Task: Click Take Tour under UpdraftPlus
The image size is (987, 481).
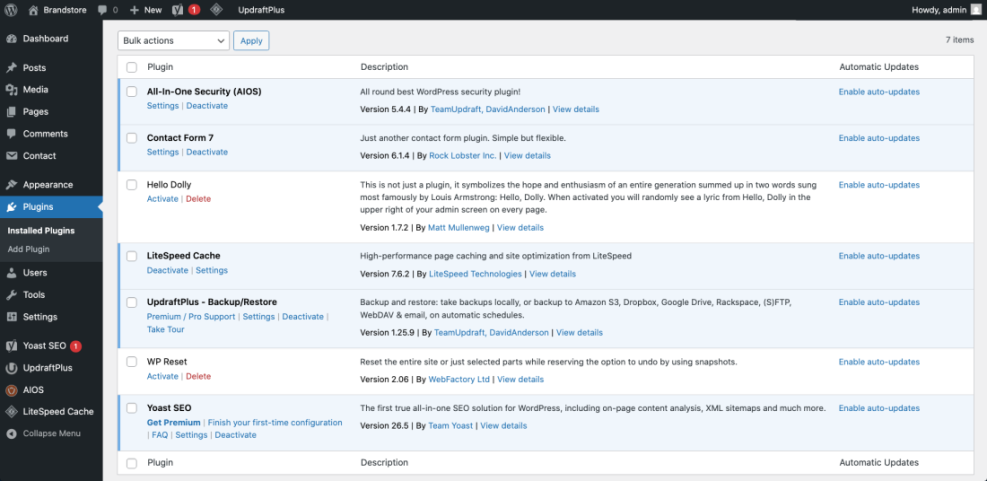Action: tap(166, 329)
